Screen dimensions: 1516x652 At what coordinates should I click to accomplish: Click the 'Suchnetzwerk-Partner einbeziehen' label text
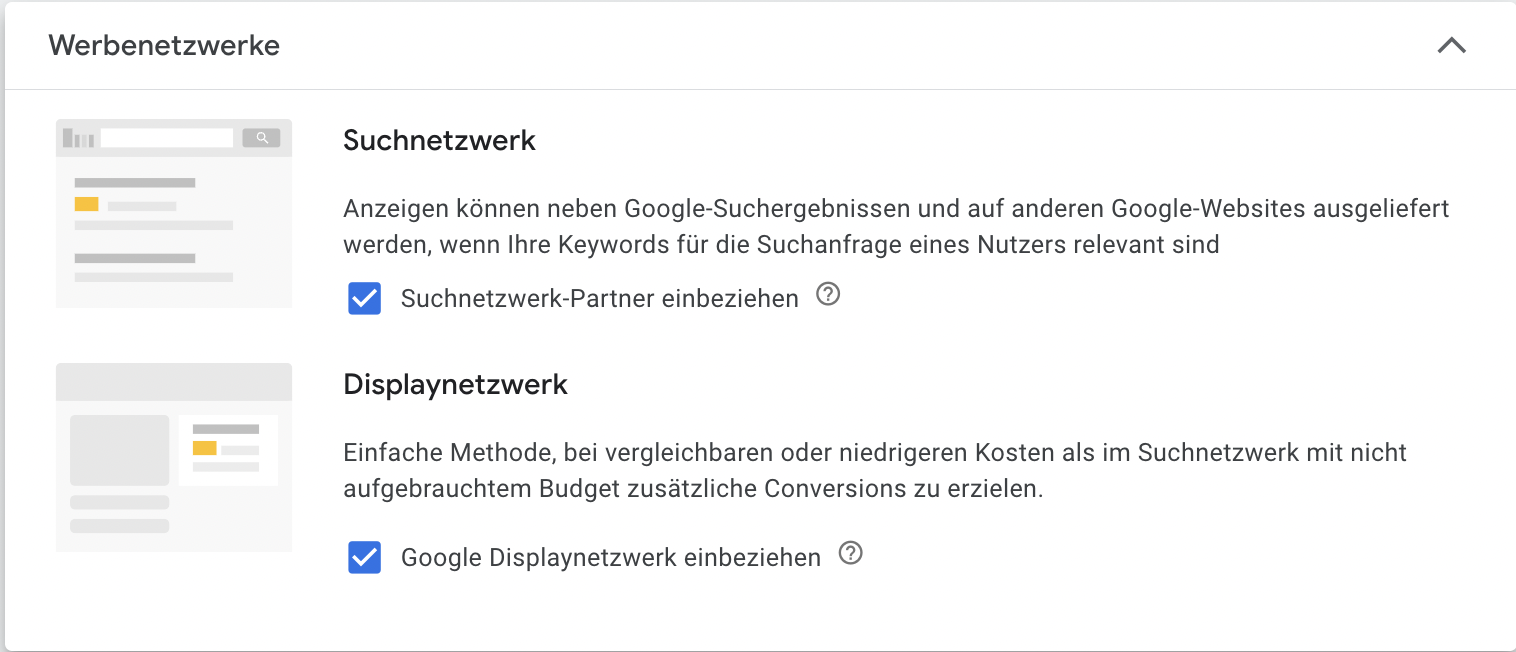click(600, 298)
